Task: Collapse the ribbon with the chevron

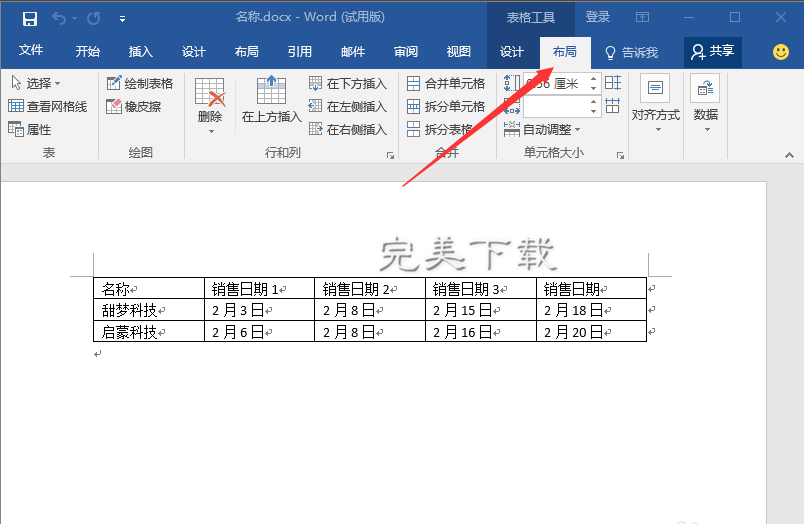Action: coord(789,155)
